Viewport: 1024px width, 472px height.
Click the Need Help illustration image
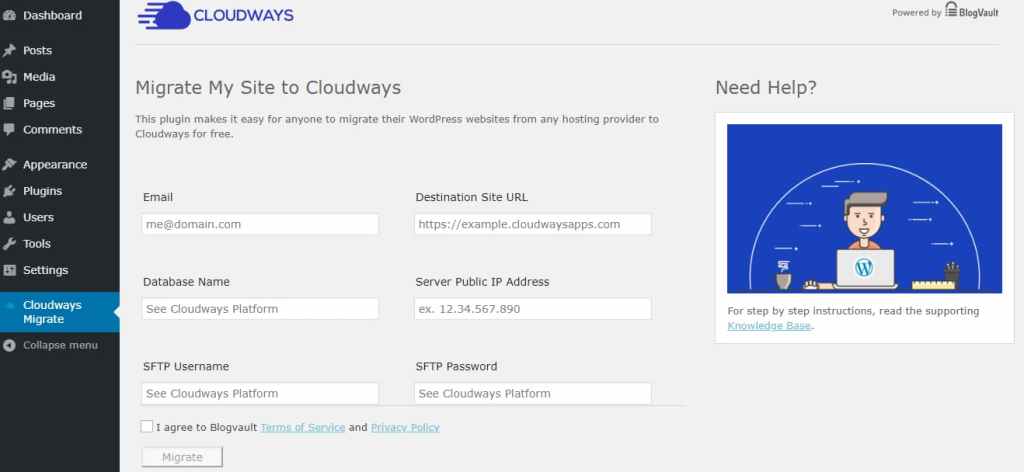click(x=864, y=208)
